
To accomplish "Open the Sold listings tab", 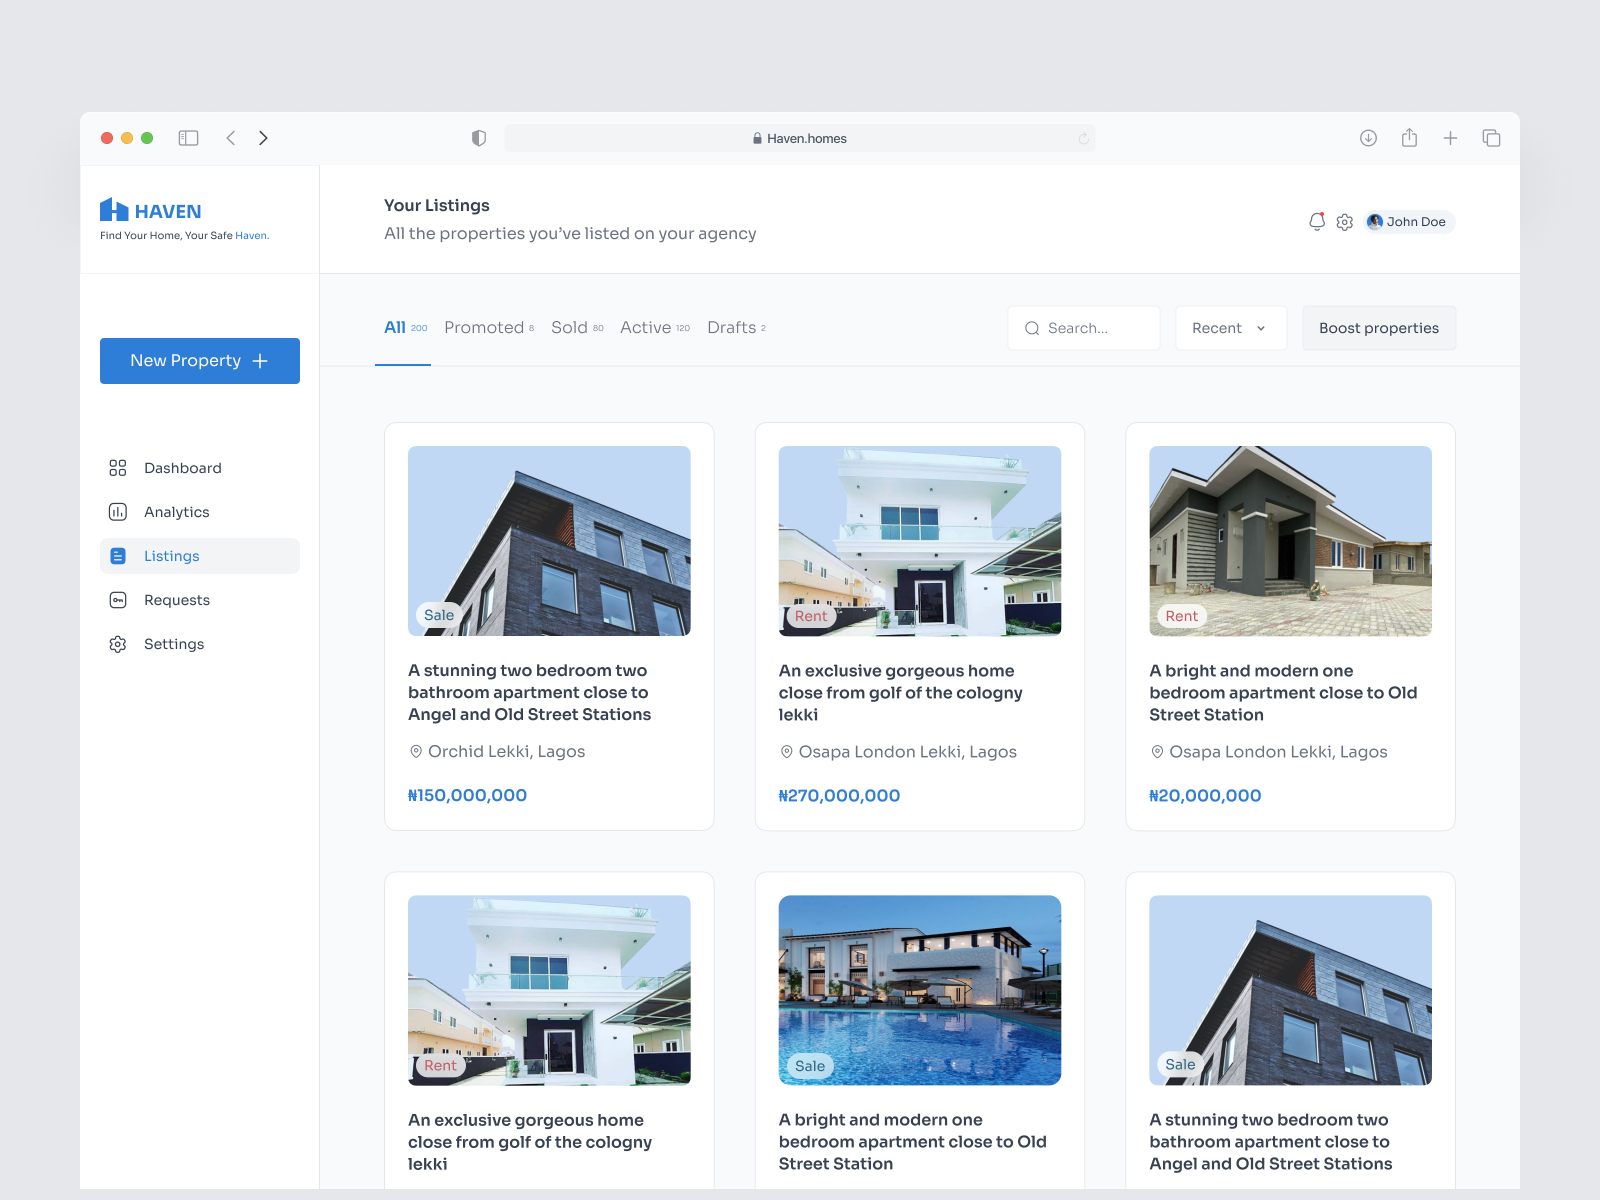I will (x=570, y=327).
